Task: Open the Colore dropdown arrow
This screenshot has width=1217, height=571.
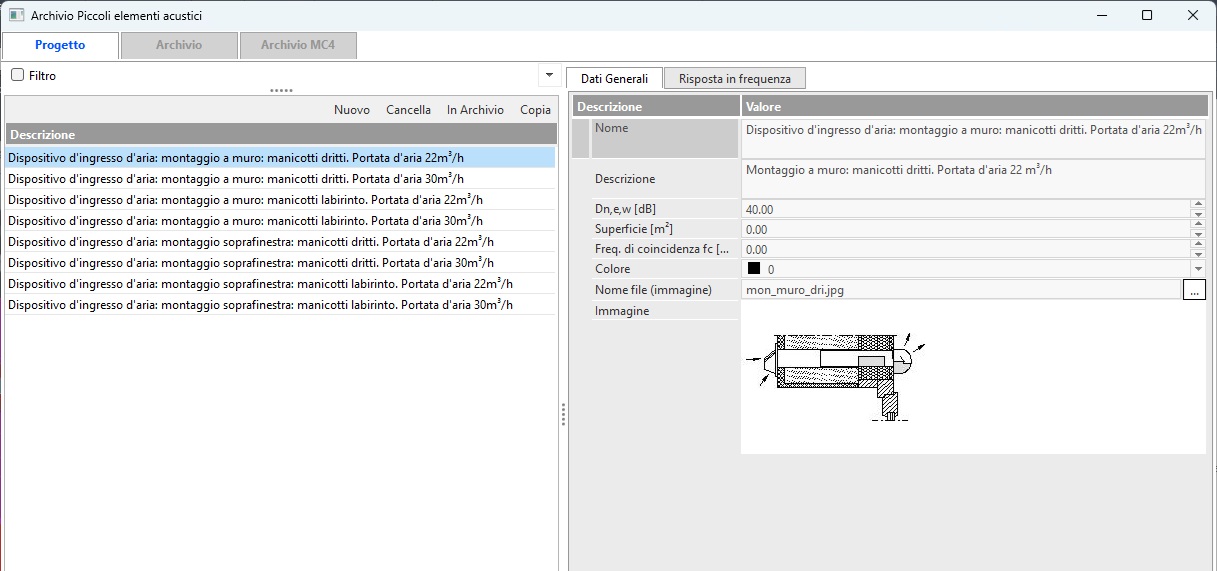Action: coord(1198,269)
